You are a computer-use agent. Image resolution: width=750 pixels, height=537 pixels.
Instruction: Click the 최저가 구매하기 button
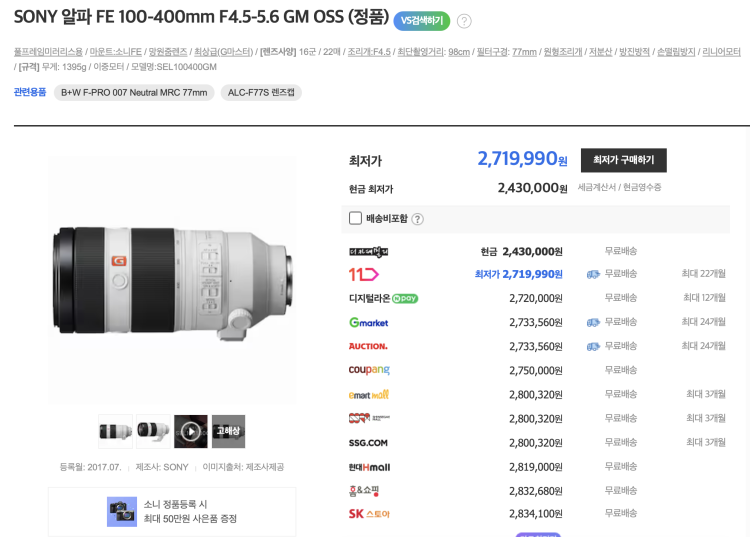(x=623, y=160)
